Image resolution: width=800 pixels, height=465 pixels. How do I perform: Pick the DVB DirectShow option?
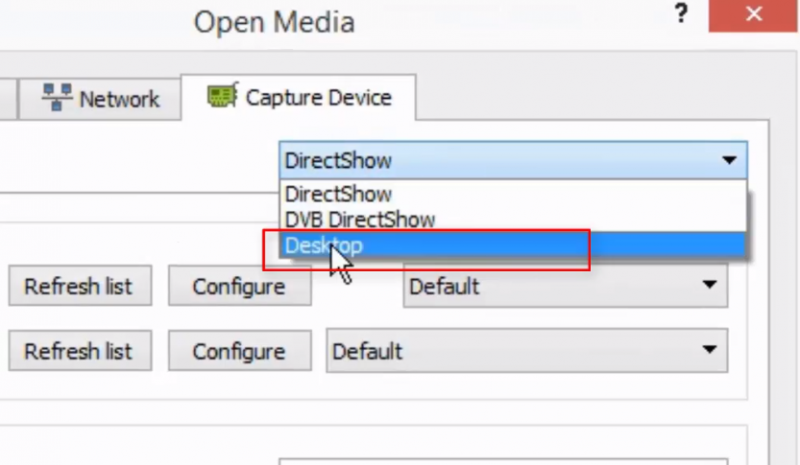360,218
